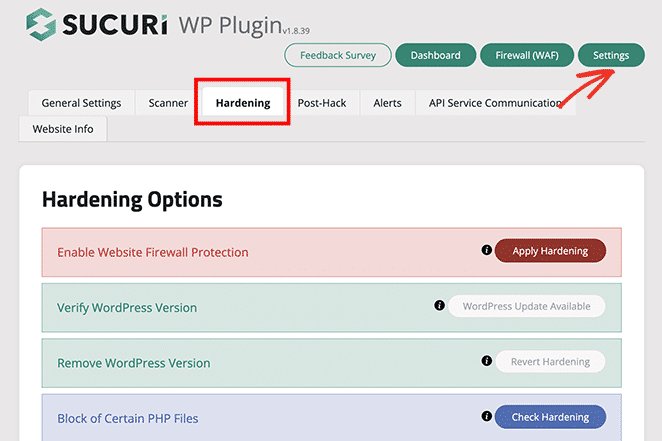Open info icon for Enable Website Firewall Protection
Viewport: 662px width, 441px height.
(486, 250)
